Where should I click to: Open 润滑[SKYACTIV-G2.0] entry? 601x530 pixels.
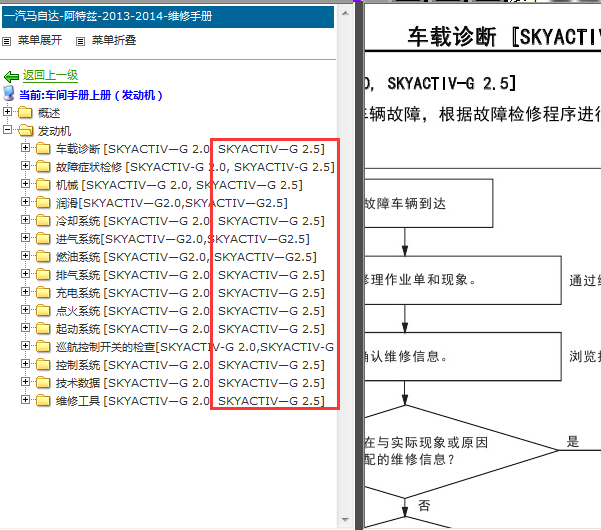click(x=172, y=203)
